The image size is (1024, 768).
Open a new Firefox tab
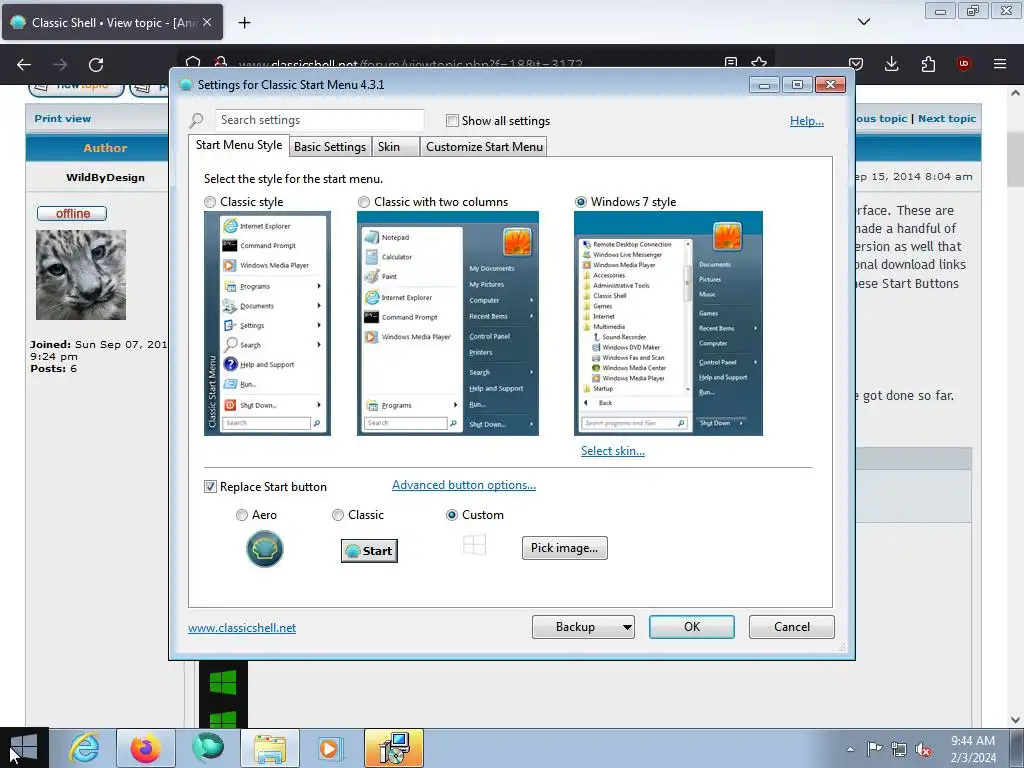tap(244, 23)
